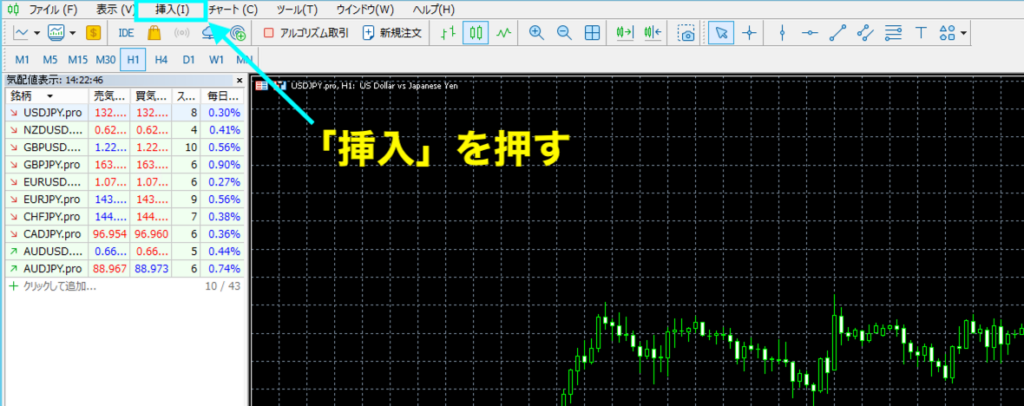
Task: Click the zoom in magnifier icon
Action: (x=536, y=33)
